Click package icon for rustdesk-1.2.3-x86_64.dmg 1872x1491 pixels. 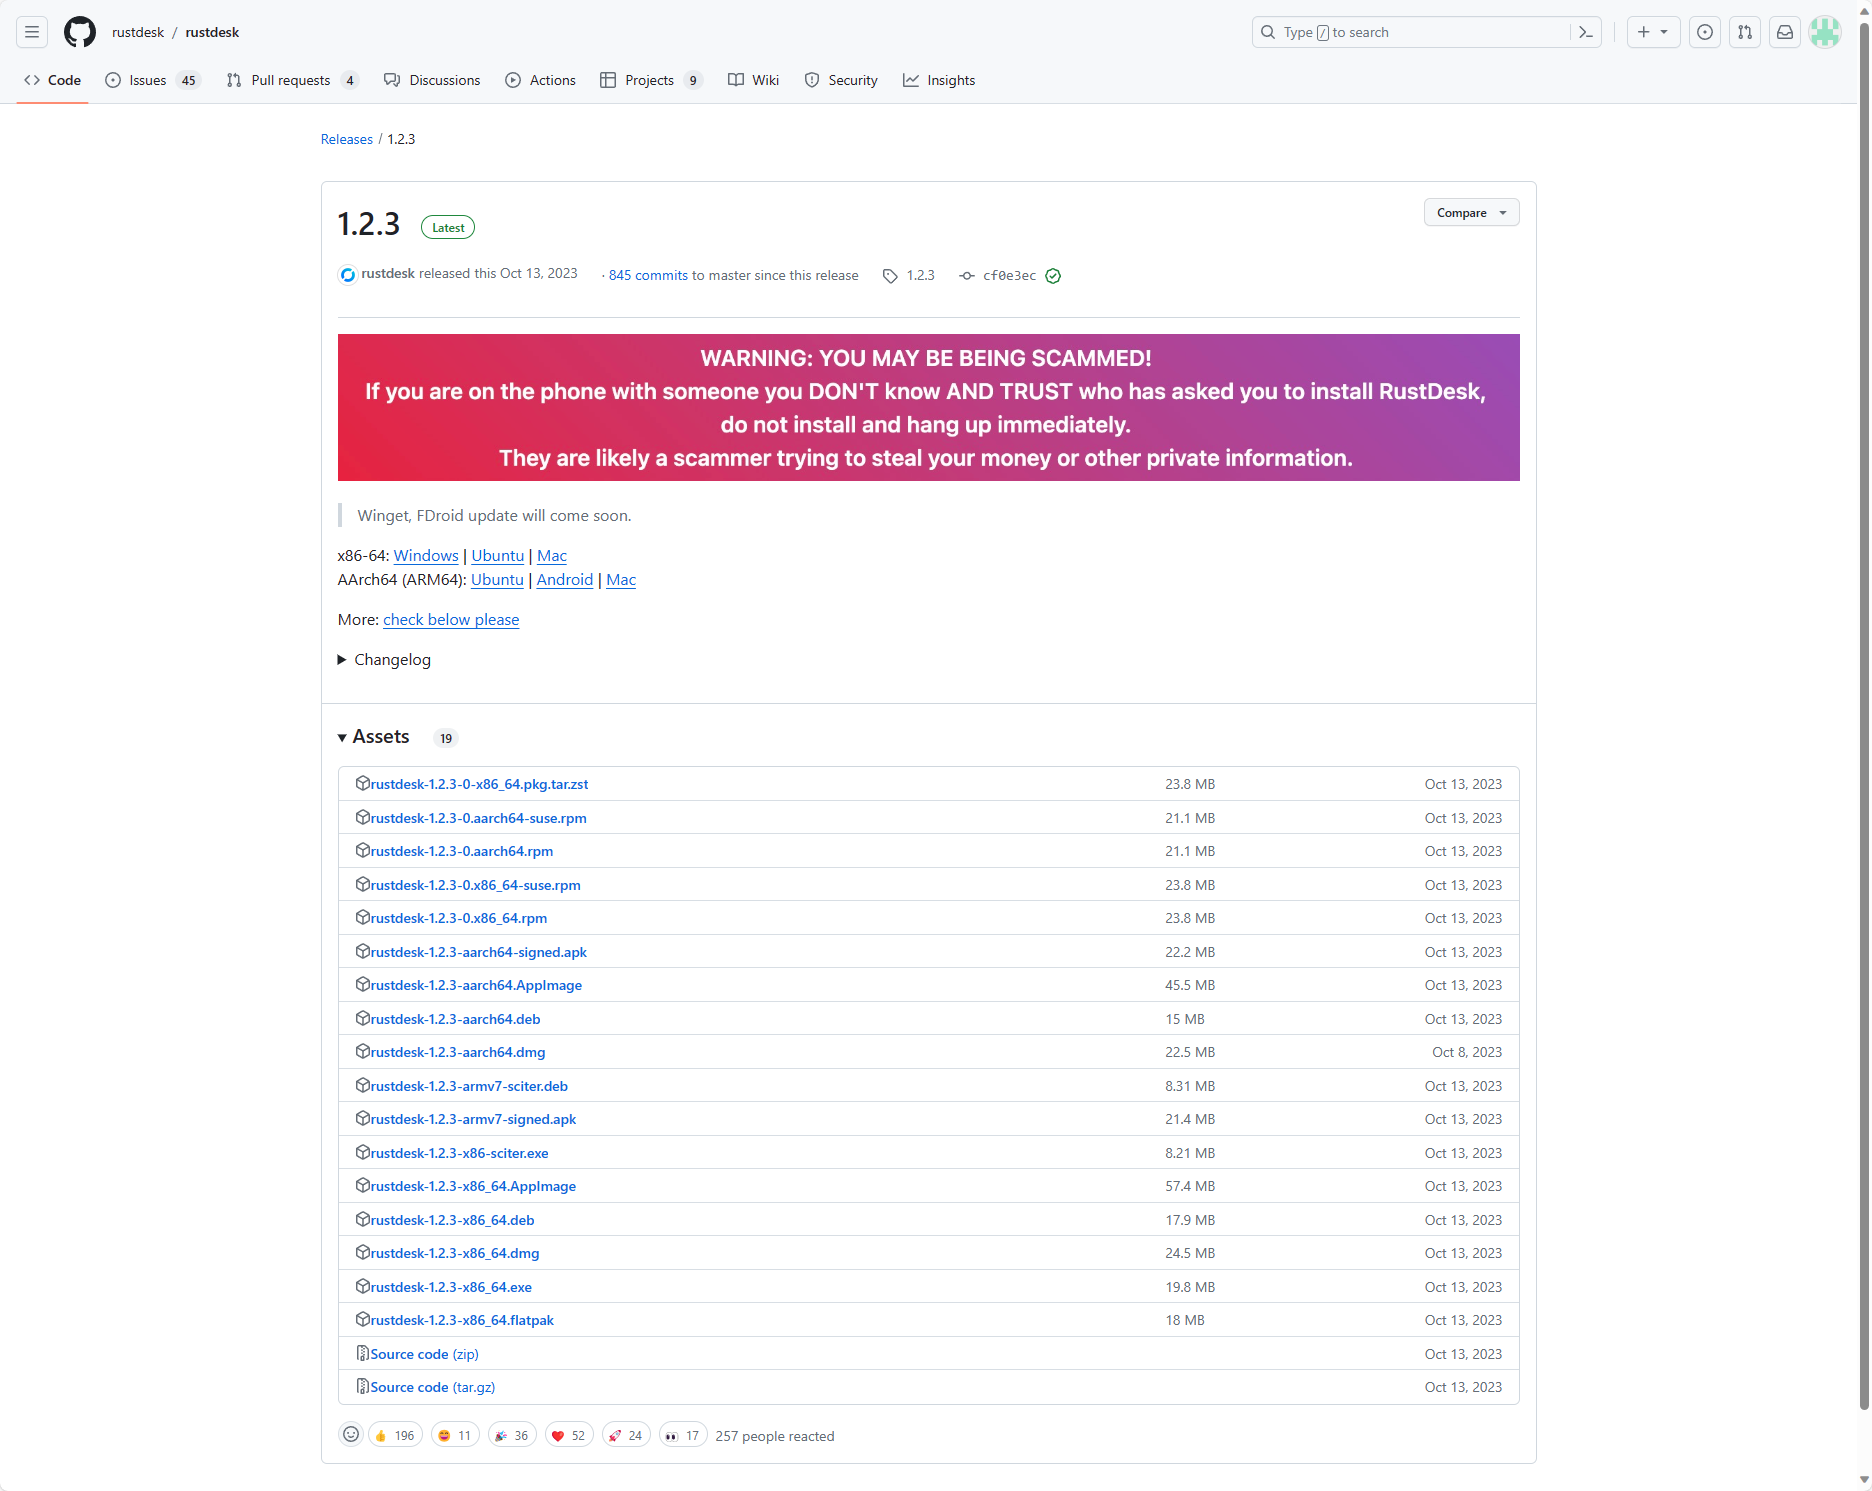(x=363, y=1252)
